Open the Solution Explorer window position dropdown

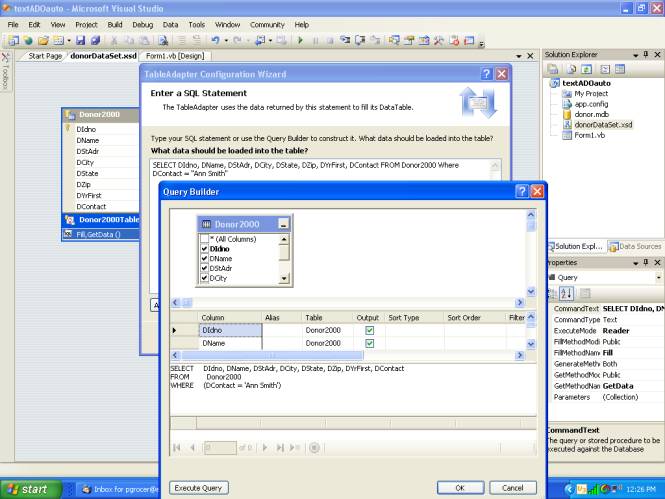[635, 55]
